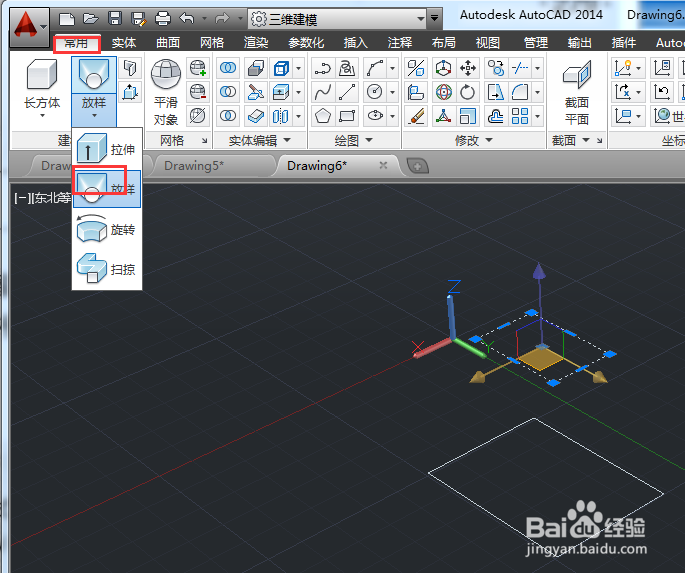Click the Save floppy disk icon
The width and height of the screenshot is (685, 573).
tap(115, 19)
